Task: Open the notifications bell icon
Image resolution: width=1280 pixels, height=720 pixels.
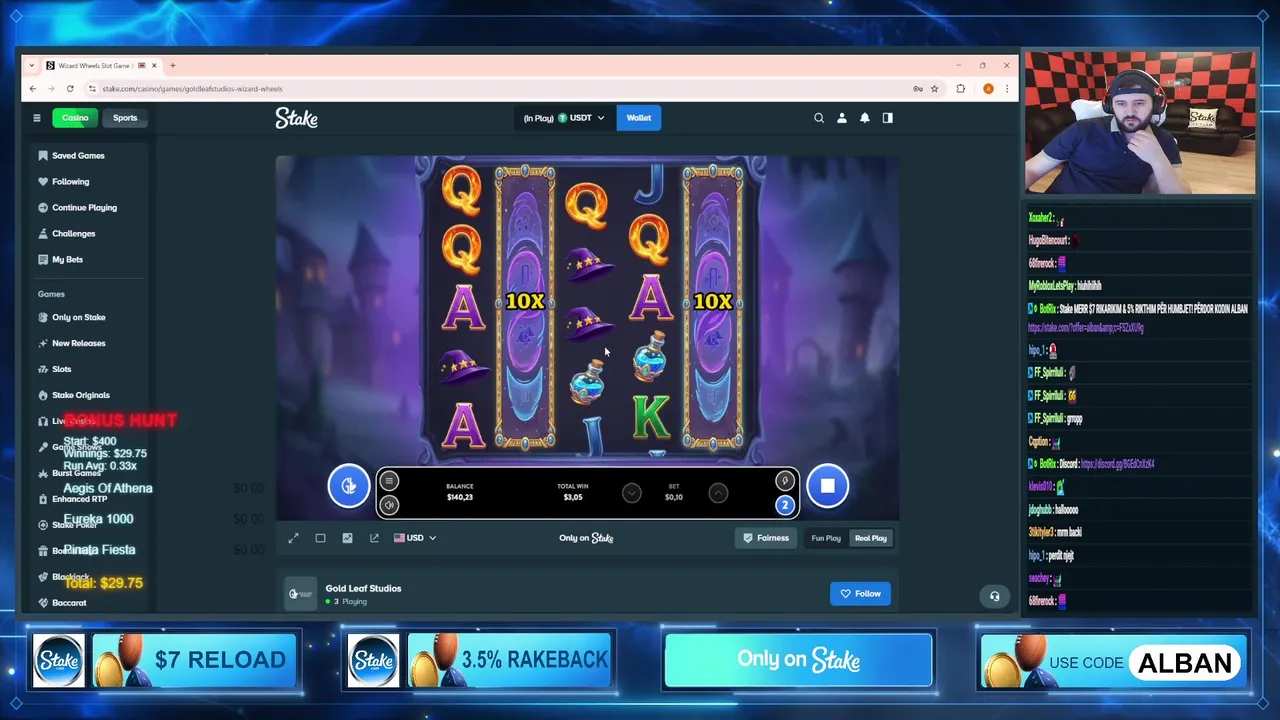Action: pos(865,118)
